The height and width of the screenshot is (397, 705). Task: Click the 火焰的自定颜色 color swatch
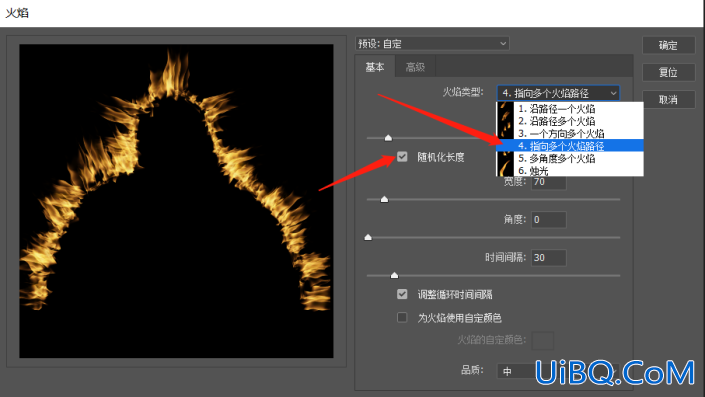tap(543, 340)
